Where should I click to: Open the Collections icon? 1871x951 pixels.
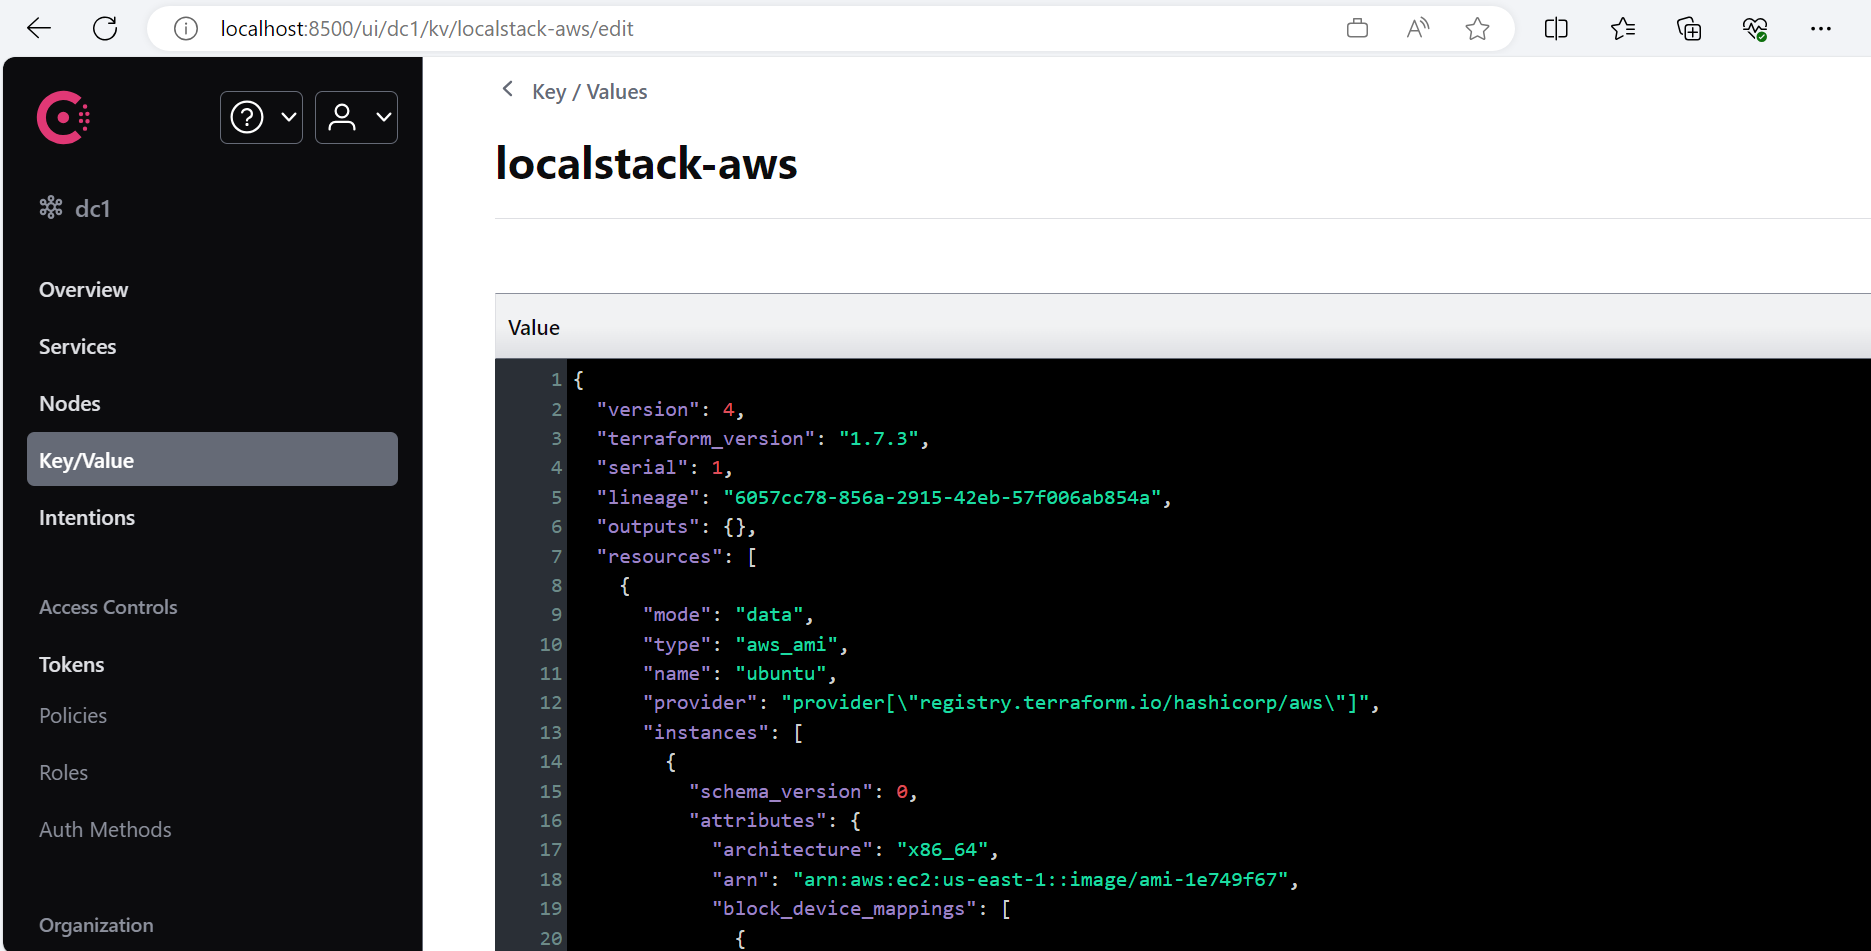(x=1689, y=28)
